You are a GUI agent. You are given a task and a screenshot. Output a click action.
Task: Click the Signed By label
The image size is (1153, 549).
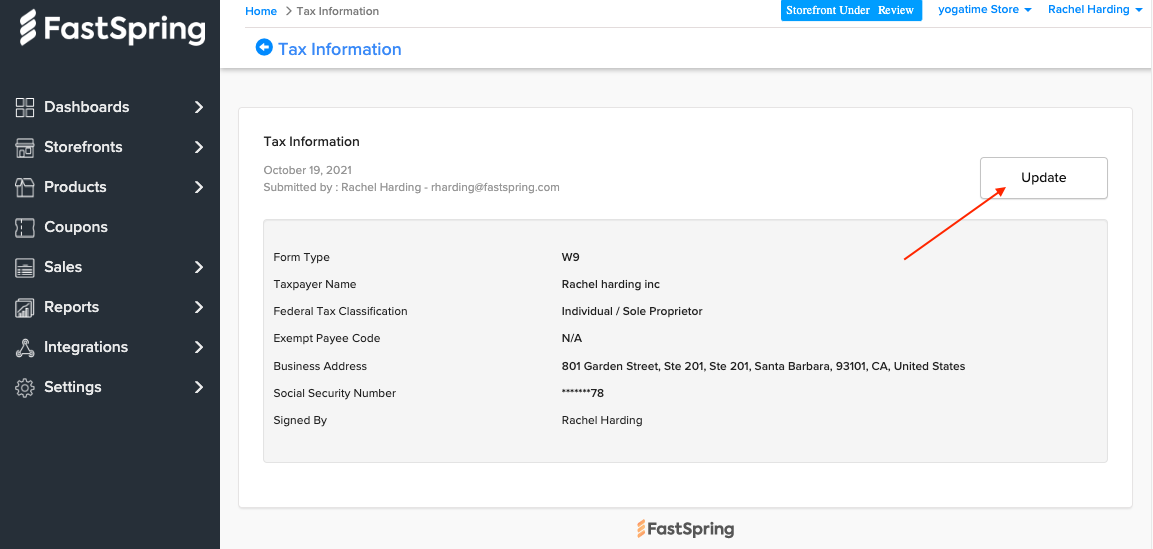(300, 420)
